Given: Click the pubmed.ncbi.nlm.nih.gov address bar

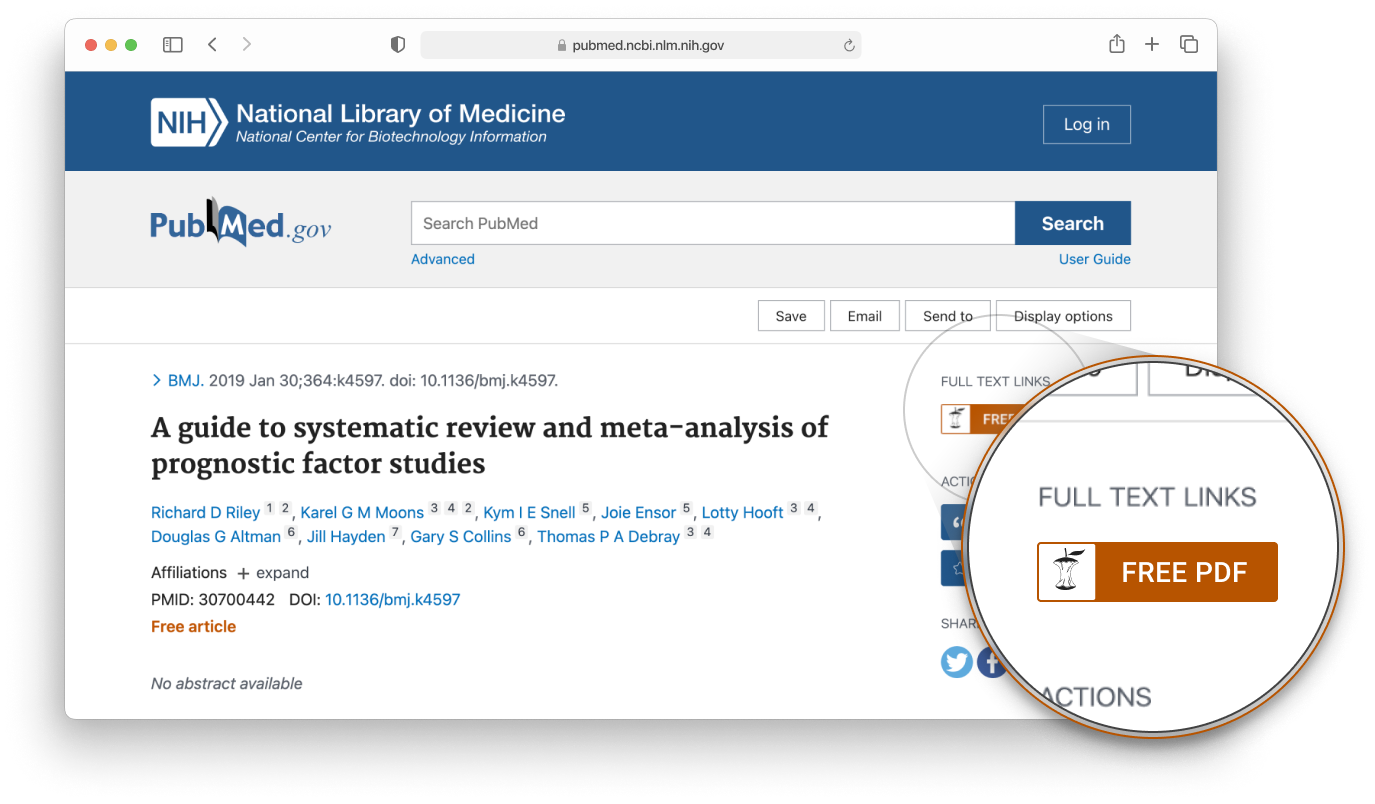Looking at the screenshot, I should 640,45.
